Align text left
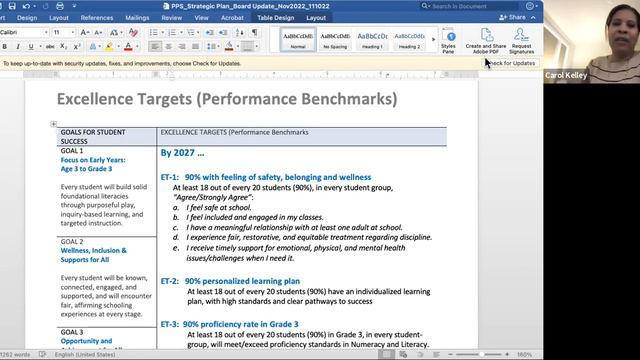Viewport: 640px width, 360px height. [155, 47]
